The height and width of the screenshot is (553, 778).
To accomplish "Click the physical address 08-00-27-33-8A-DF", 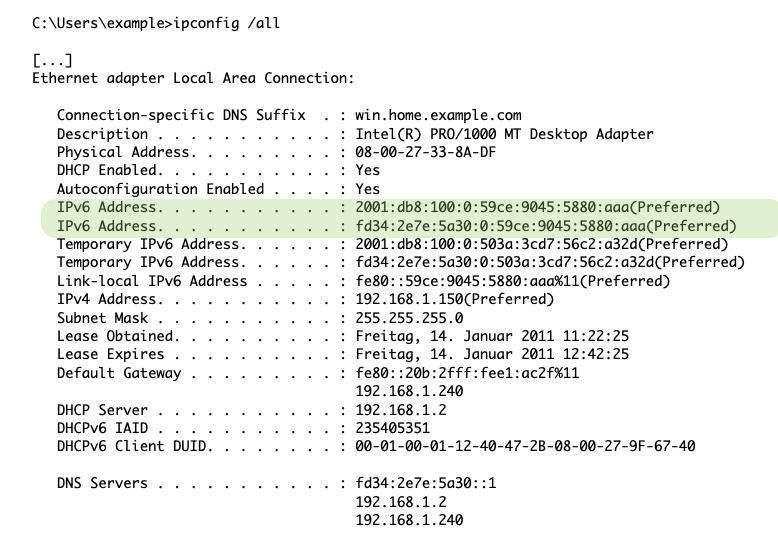I will click(x=430, y=152).
